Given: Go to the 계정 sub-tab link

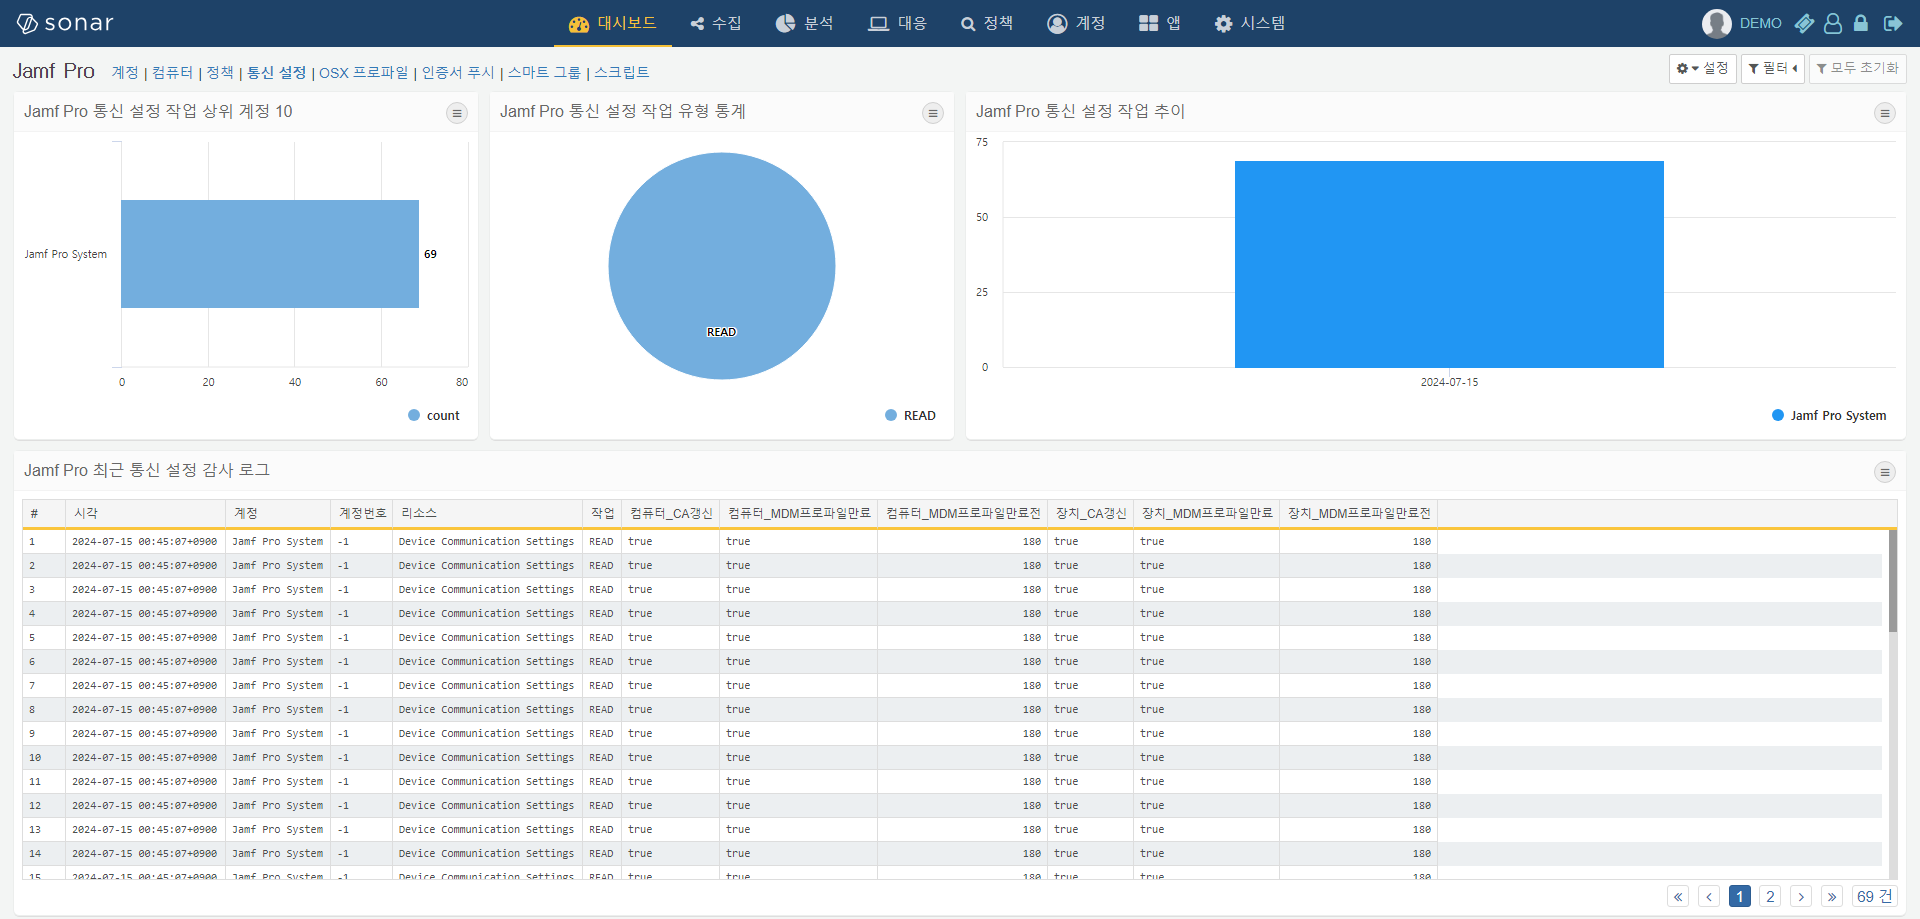Looking at the screenshot, I should 125,73.
